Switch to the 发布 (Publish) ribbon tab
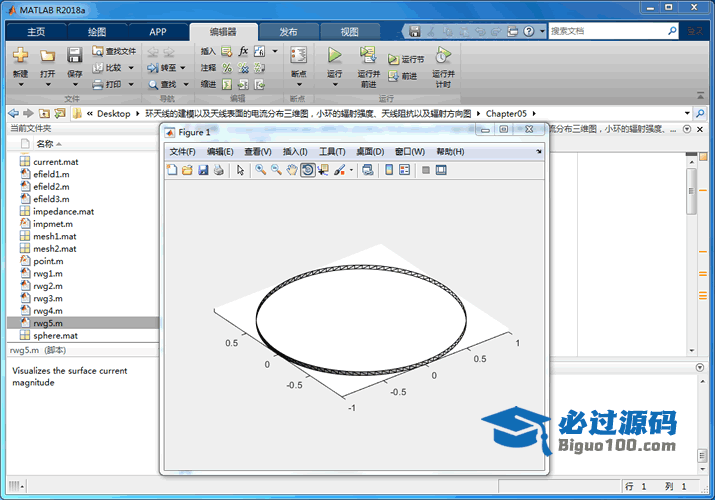This screenshot has height=500, width=715. point(288,31)
